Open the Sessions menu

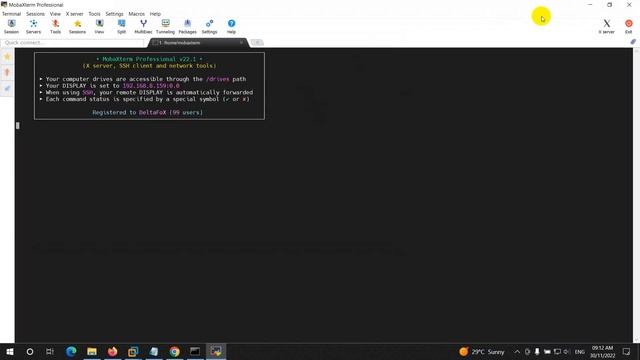(36, 14)
